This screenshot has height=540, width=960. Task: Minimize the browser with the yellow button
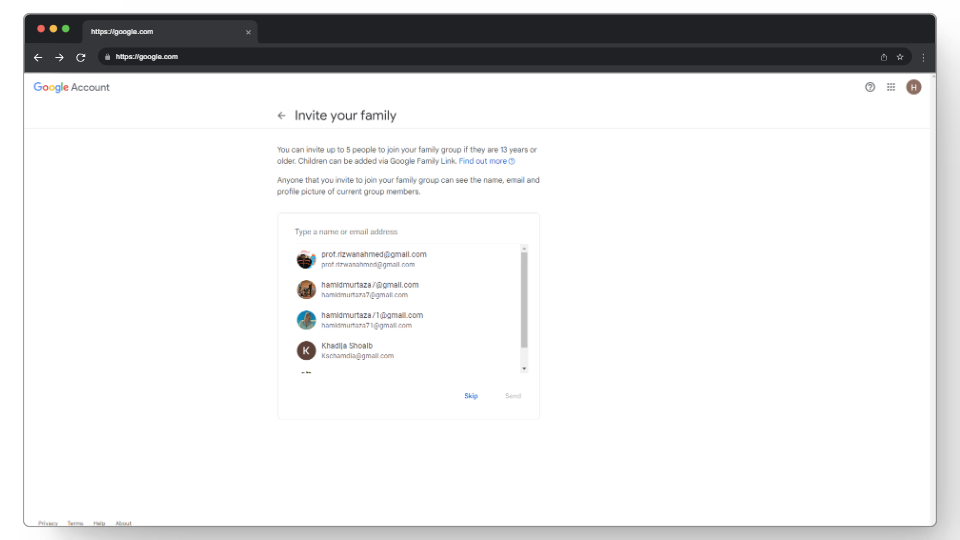pos(53,29)
